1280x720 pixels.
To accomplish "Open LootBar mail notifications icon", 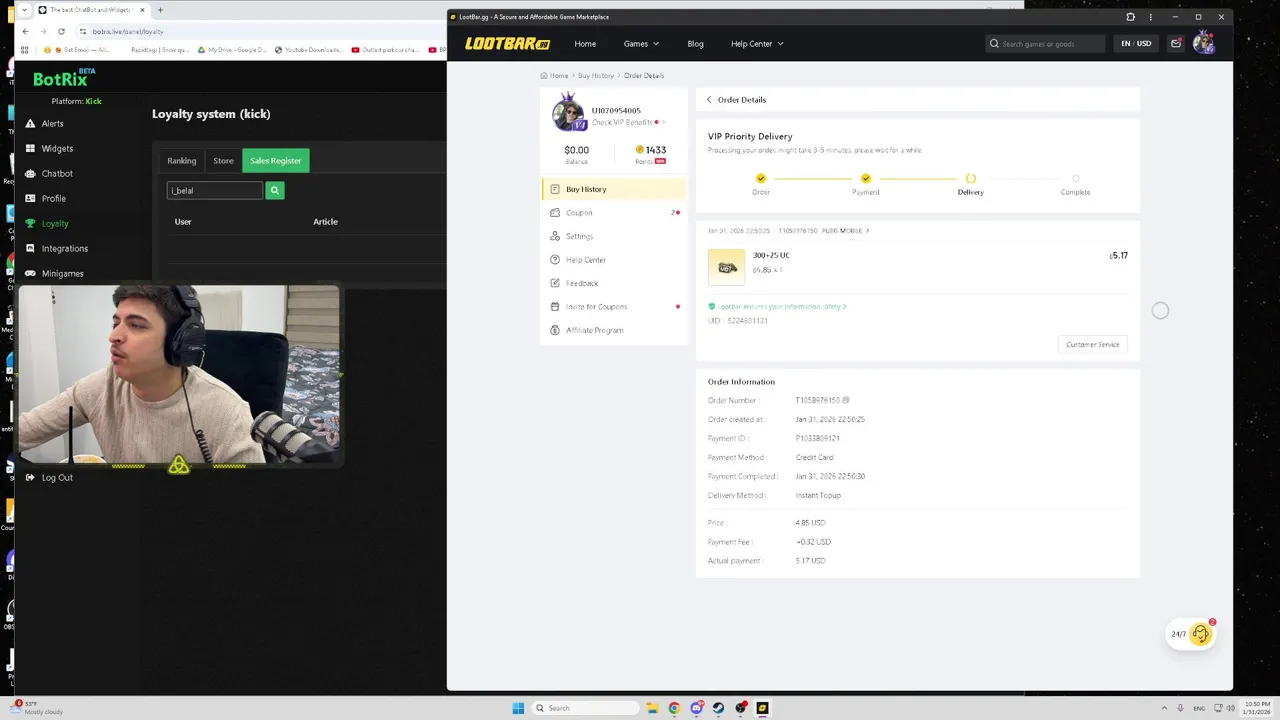I will (1176, 43).
